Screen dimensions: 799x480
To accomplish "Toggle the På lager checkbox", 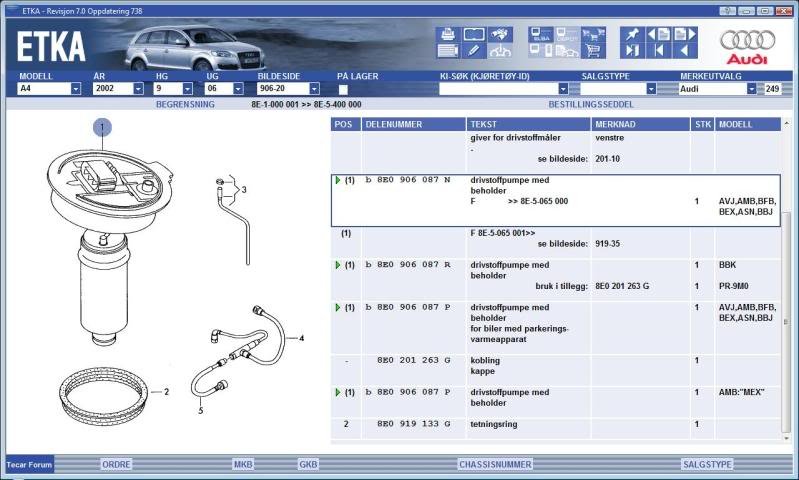I will (343, 89).
